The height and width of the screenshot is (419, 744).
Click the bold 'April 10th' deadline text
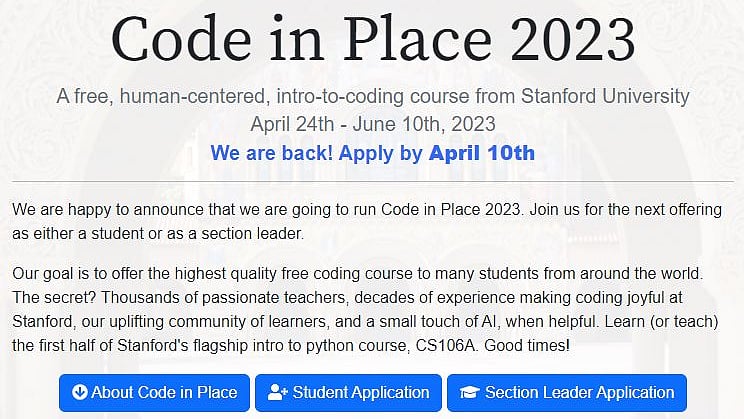click(x=482, y=153)
